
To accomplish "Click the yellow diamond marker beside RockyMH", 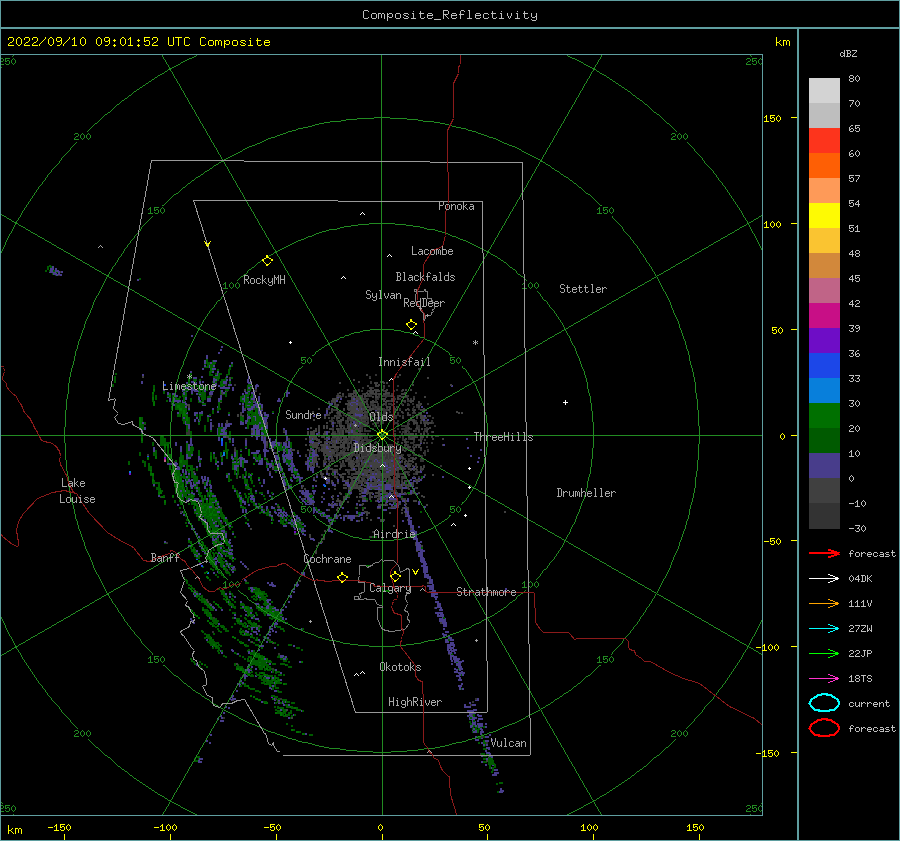I will coord(267,261).
